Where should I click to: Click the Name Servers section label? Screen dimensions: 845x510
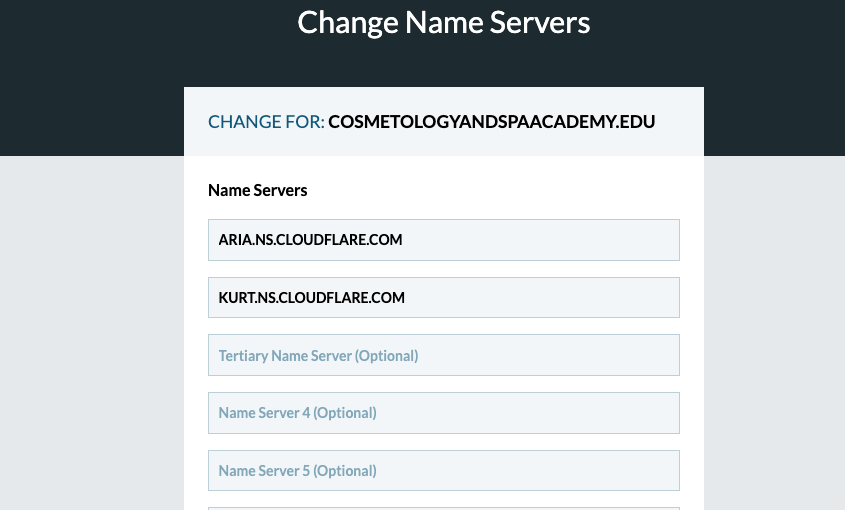tap(258, 190)
